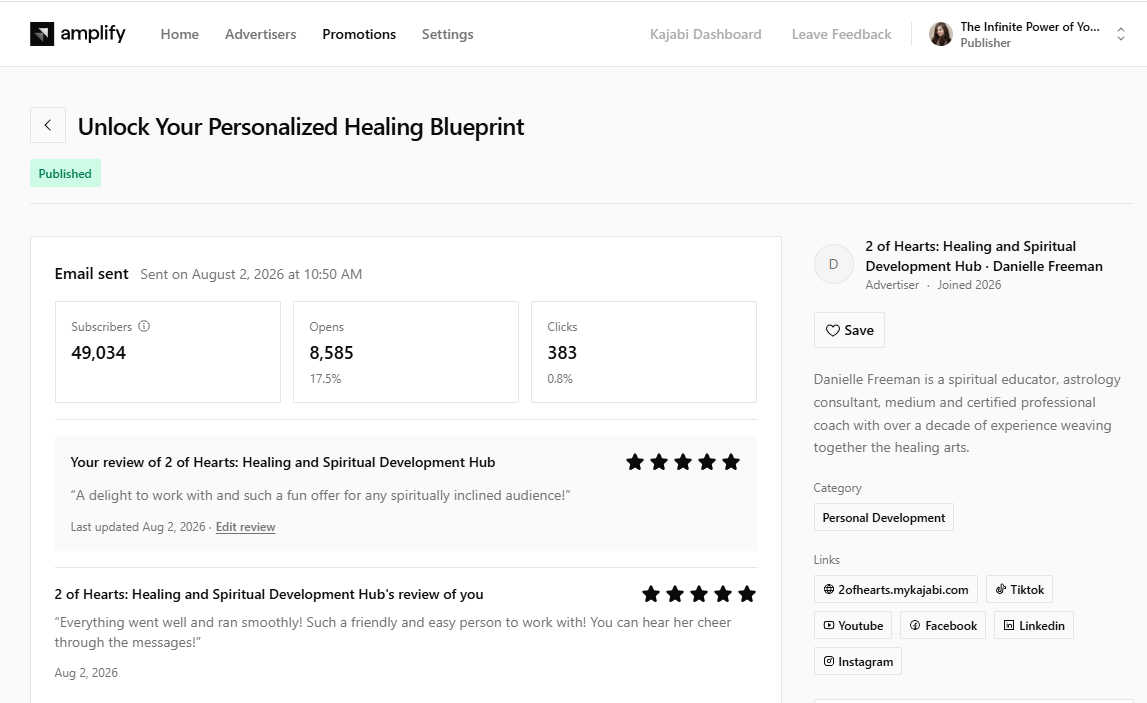Visit the 2ofhearts.mykajabi.com website link
1147x703 pixels.
(x=895, y=590)
